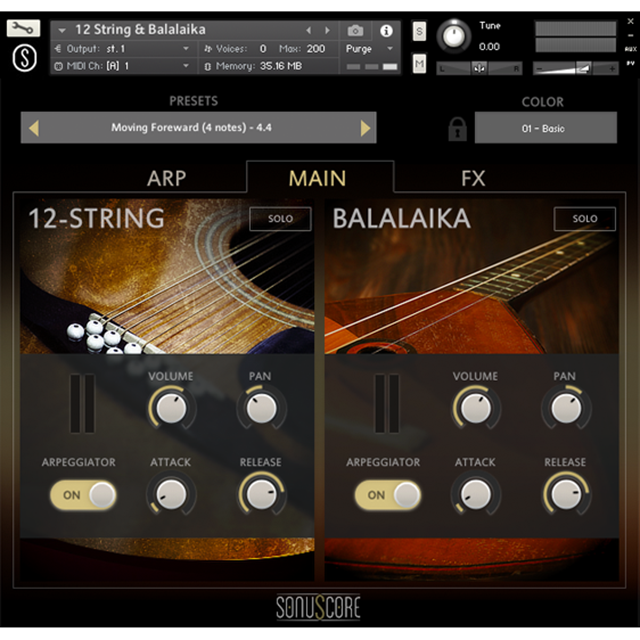
Task: Open the Purge dropdown menu
Action: coord(369,49)
